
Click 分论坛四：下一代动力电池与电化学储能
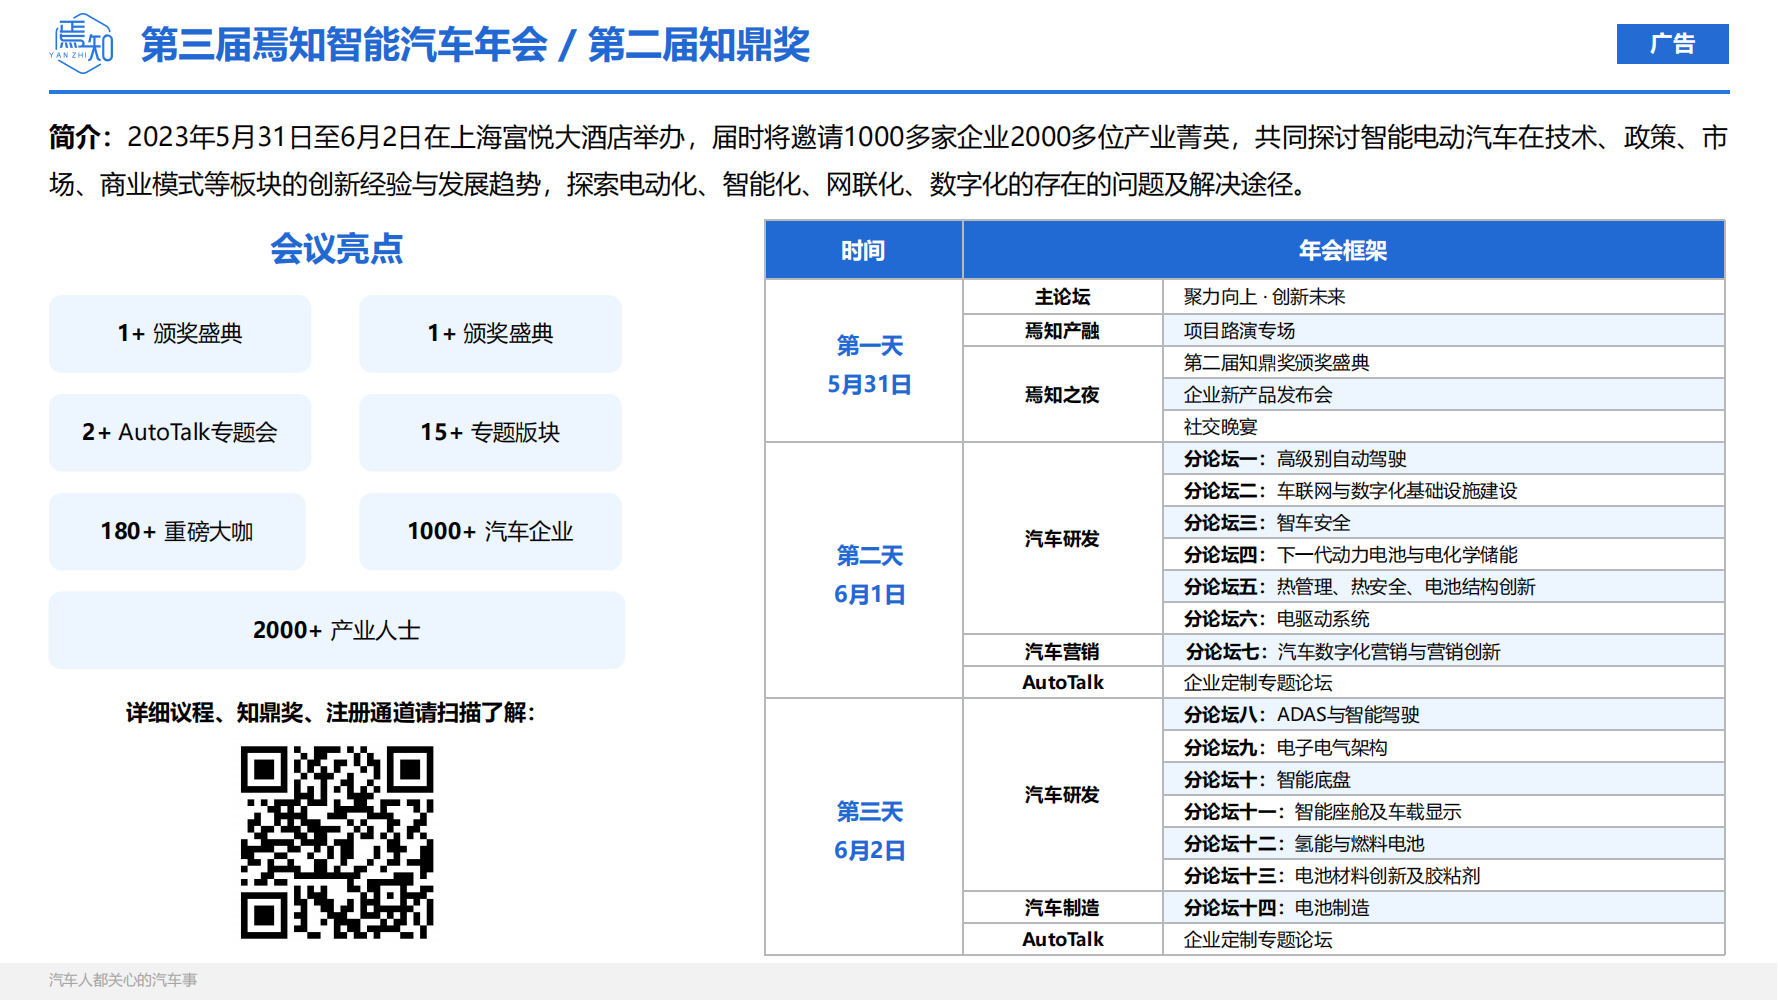pos(1444,554)
